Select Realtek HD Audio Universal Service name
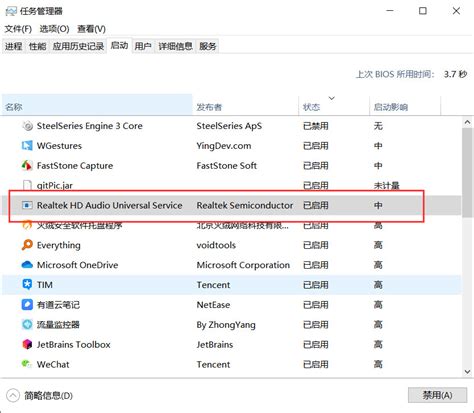Image resolution: width=474 pixels, height=413 pixels. tap(109, 205)
